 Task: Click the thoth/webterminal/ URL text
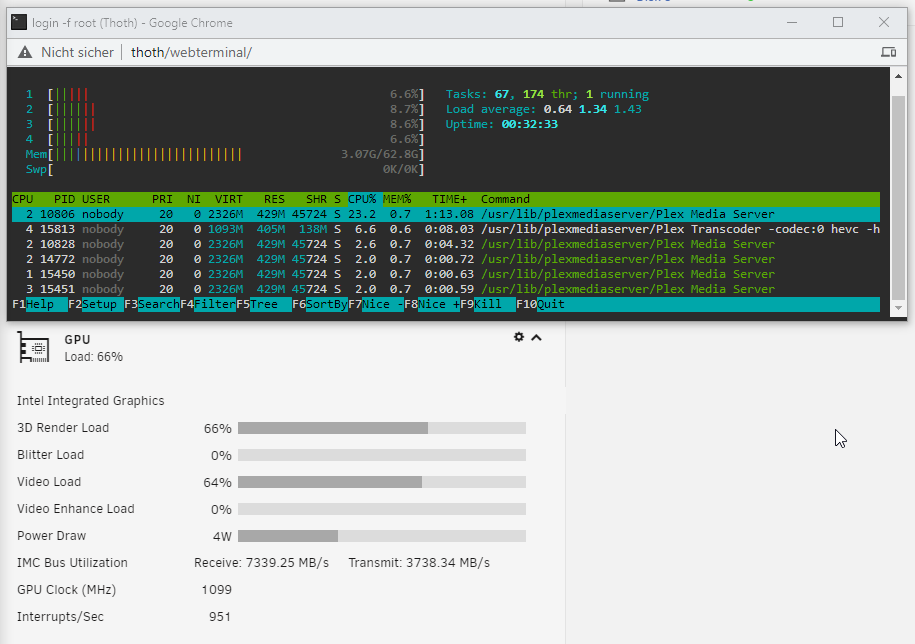tap(191, 52)
